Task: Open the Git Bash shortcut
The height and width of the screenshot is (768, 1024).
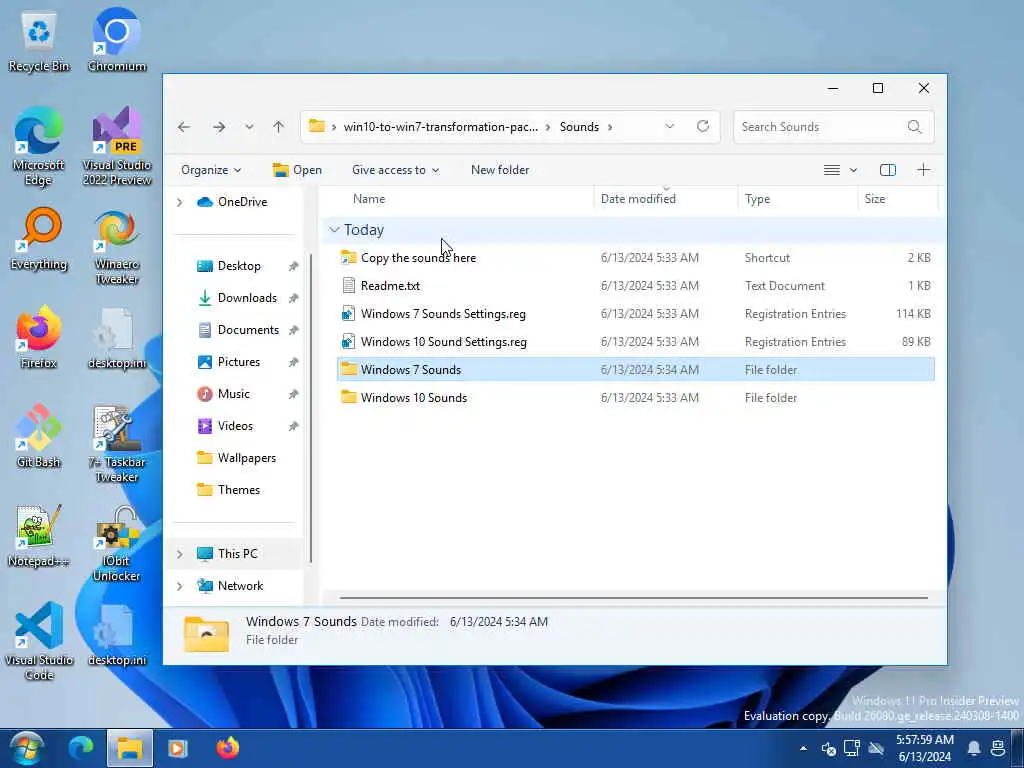Action: [x=39, y=436]
